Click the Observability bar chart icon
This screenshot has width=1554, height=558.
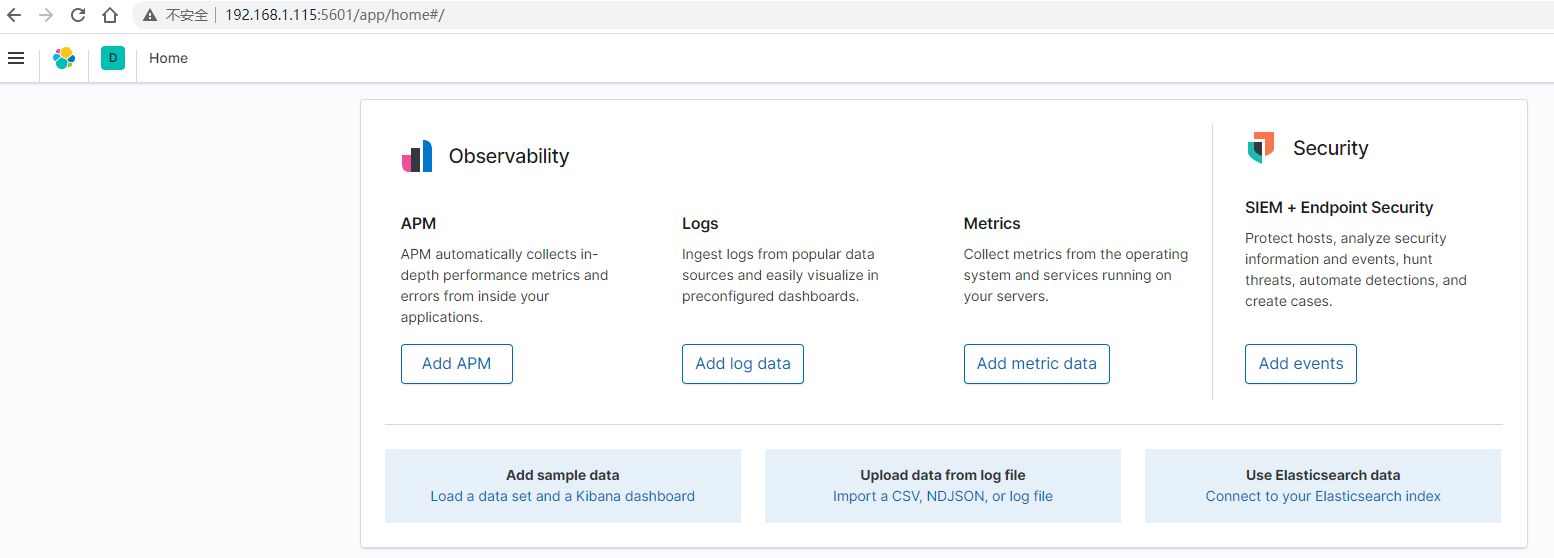pos(417,156)
